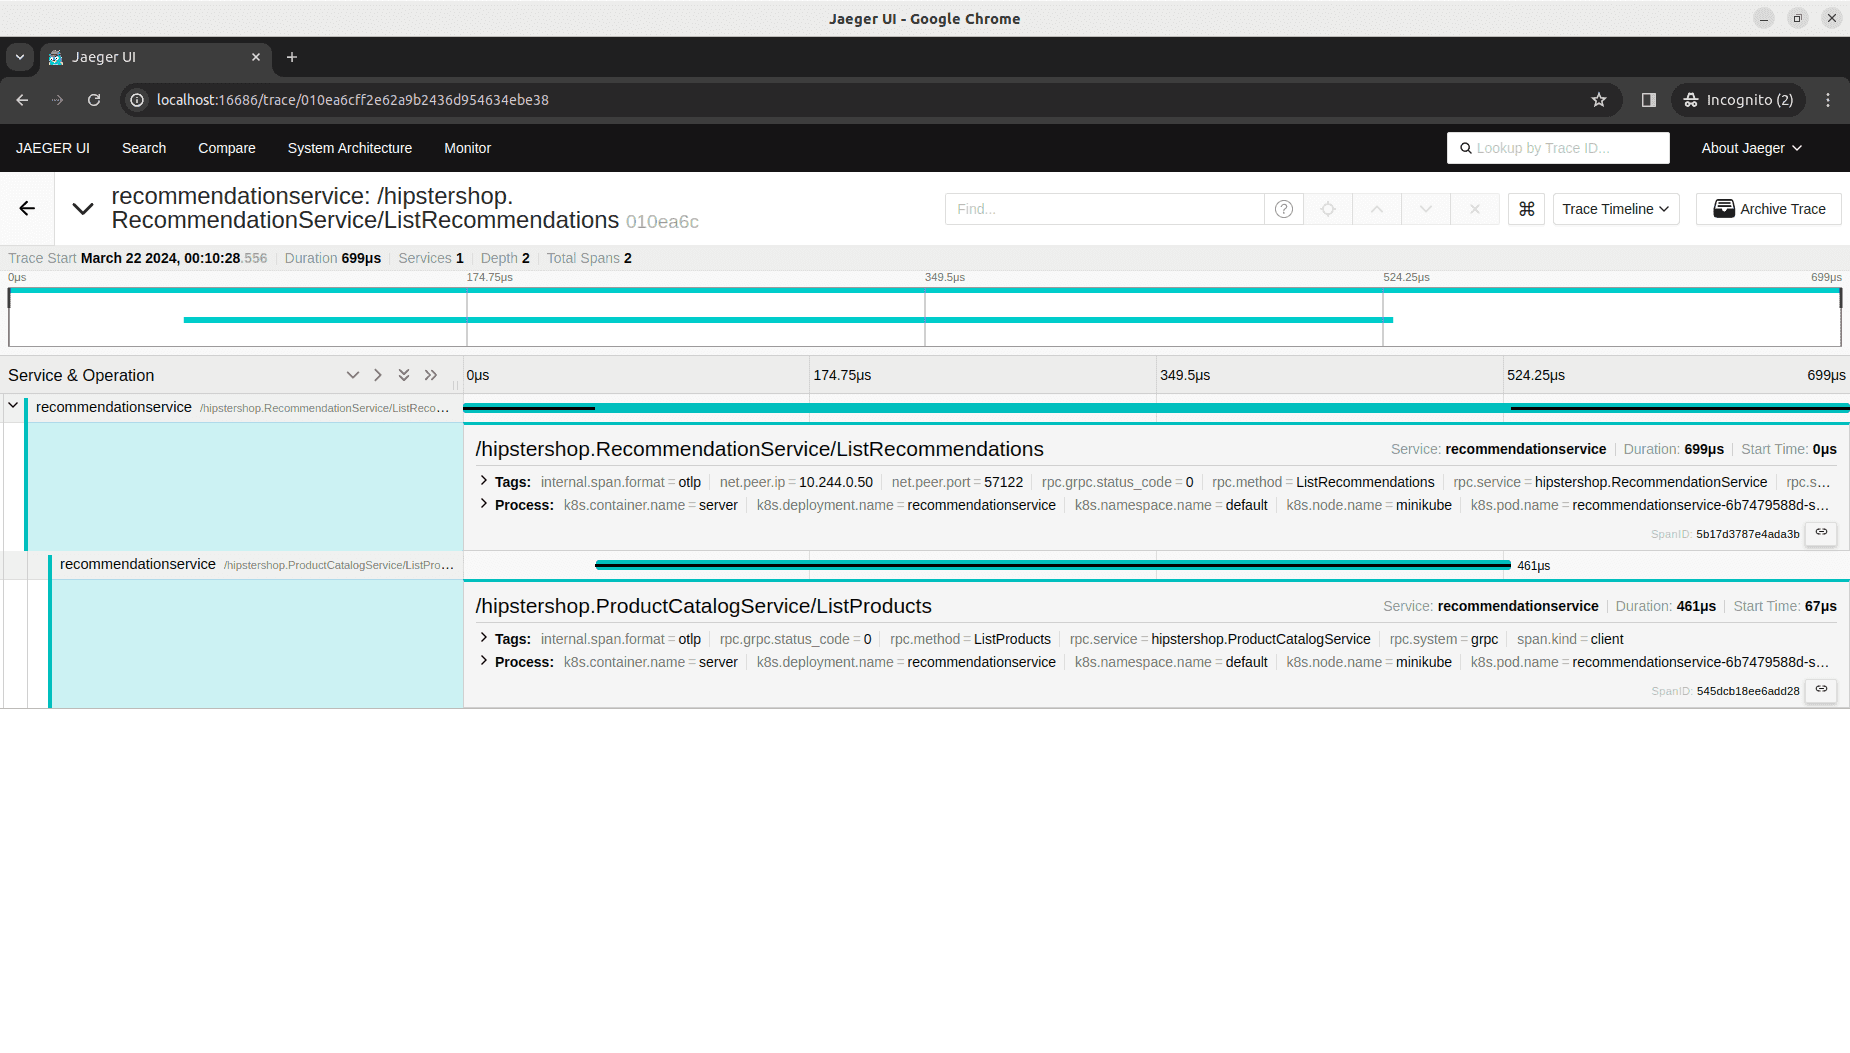Expand one level with right chevron icon
Image resolution: width=1850 pixels, height=1053 pixels.
[377, 375]
